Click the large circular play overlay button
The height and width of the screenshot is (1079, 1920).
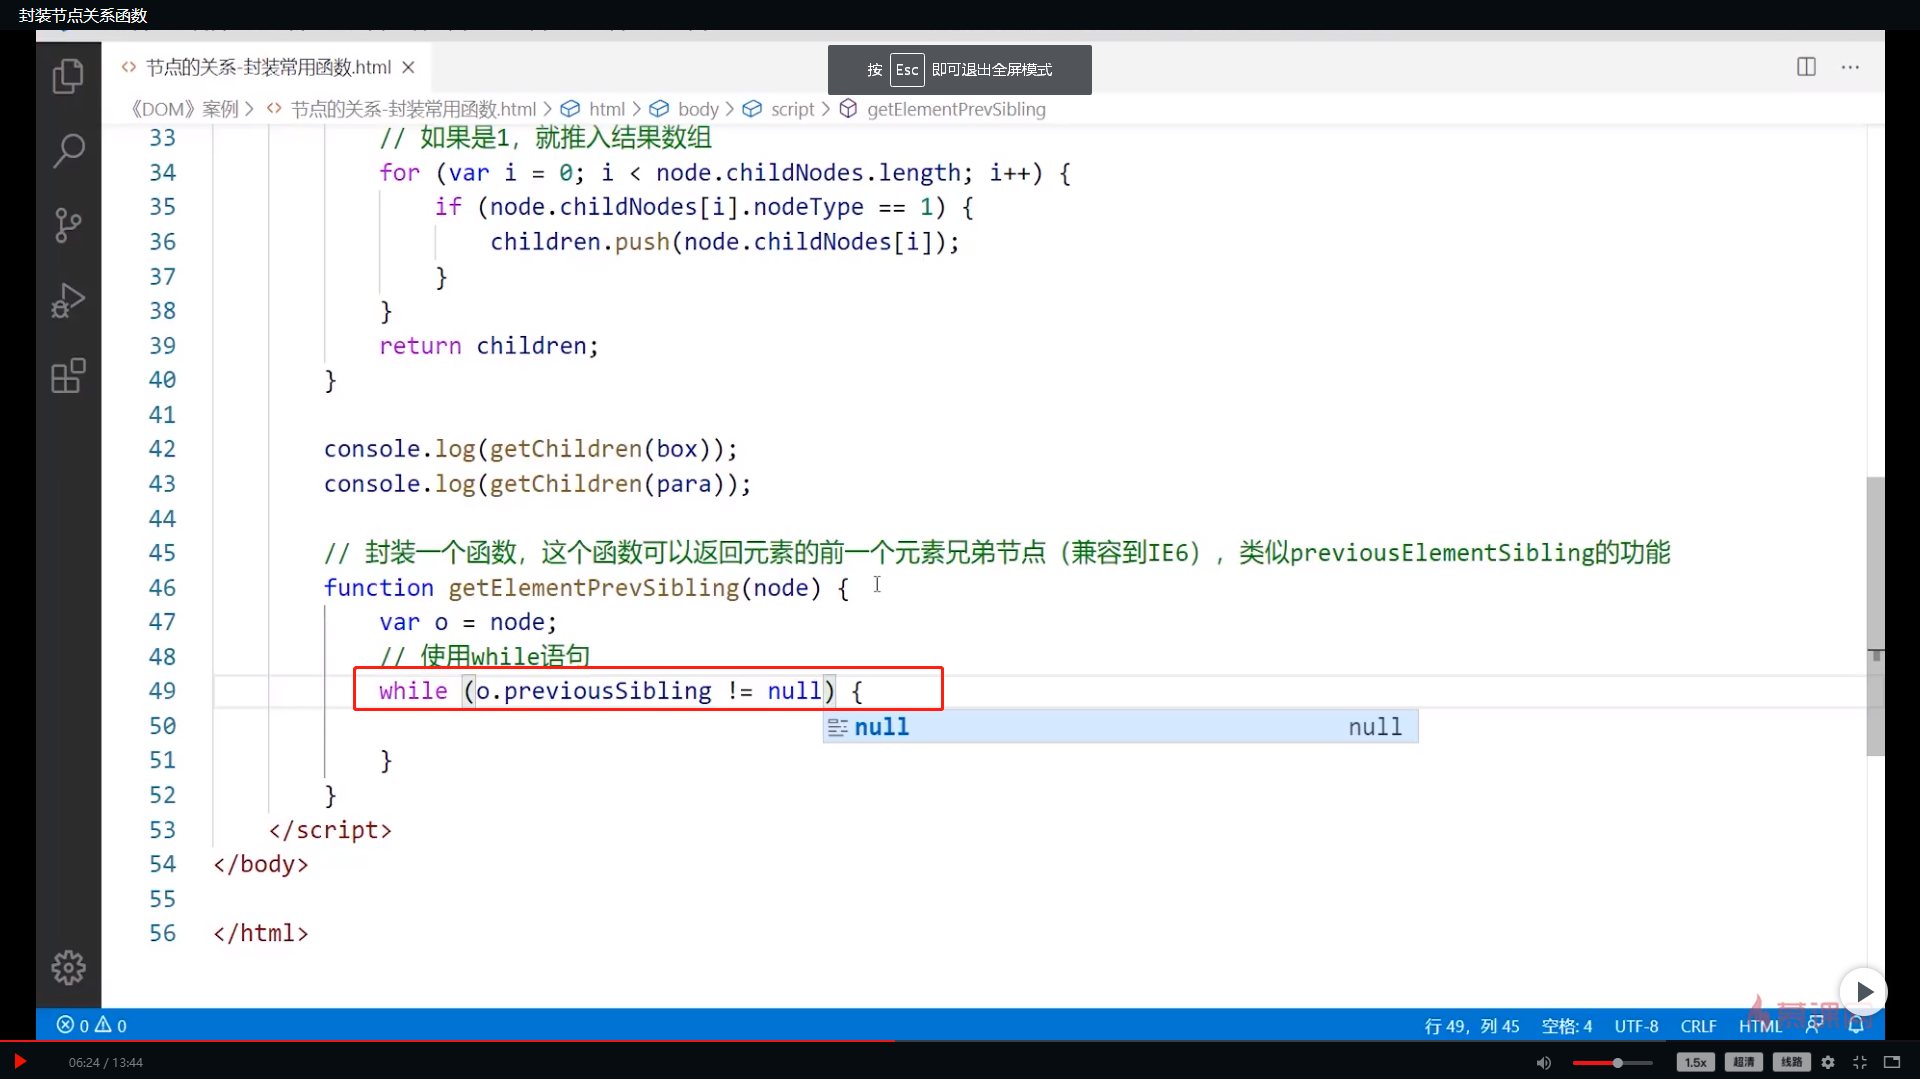coord(1863,992)
